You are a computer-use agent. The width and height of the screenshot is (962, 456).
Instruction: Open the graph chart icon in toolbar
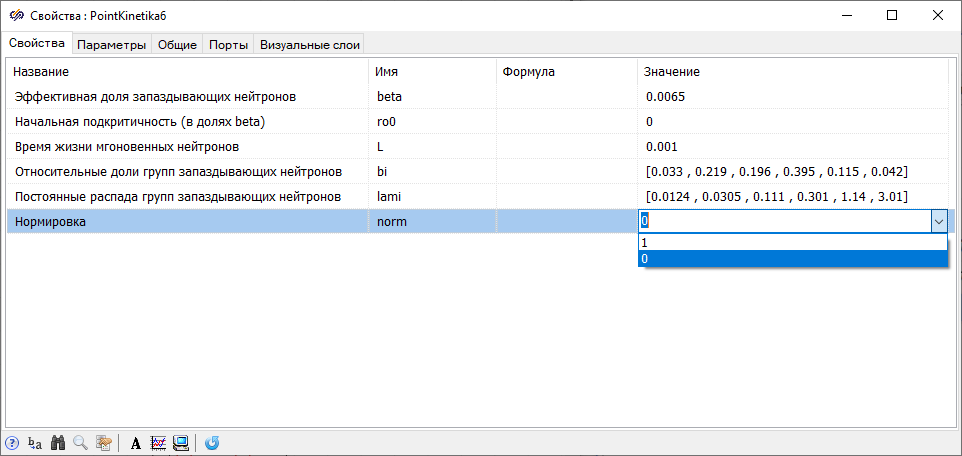pyautogui.click(x=158, y=443)
